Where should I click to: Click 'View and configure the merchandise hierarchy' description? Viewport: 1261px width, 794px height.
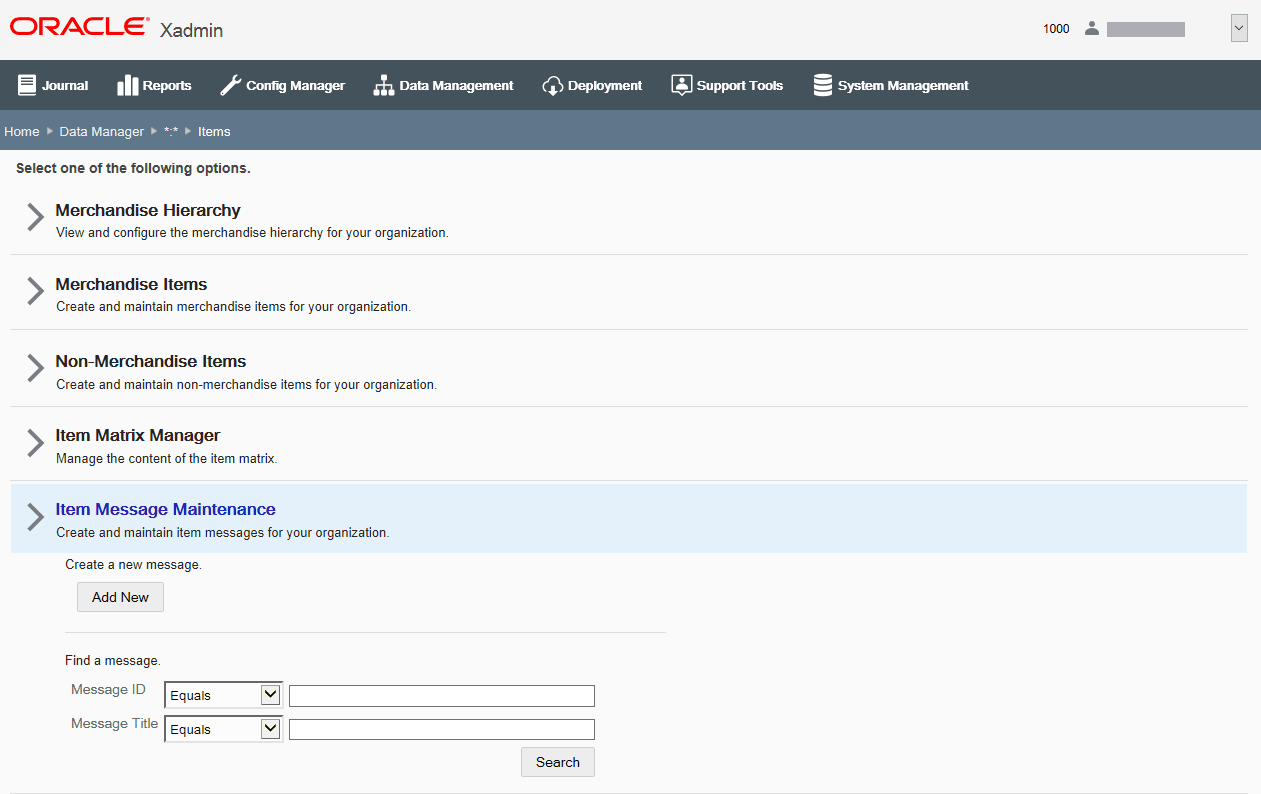pos(252,233)
